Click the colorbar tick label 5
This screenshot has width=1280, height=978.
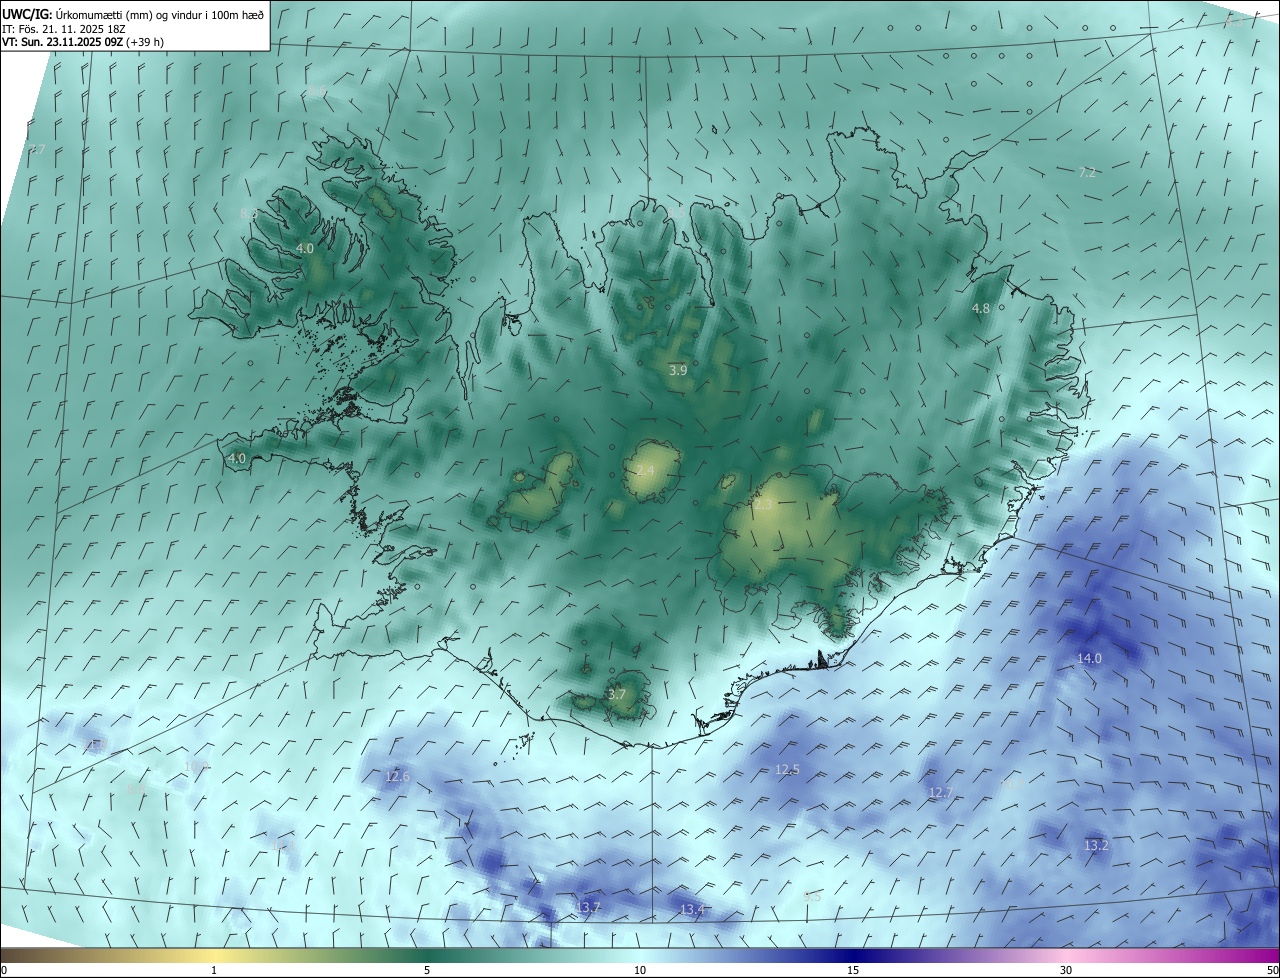coord(427,970)
